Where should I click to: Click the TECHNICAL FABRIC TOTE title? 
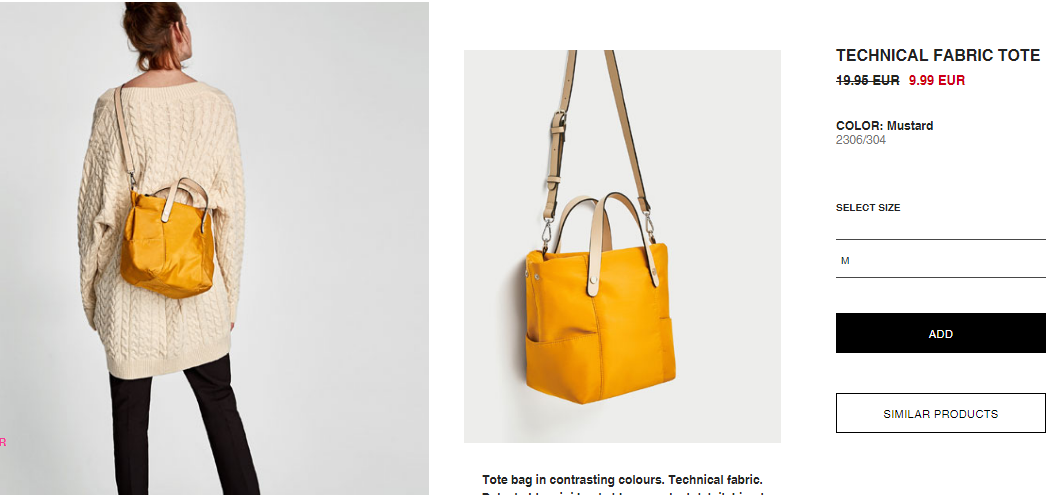click(x=938, y=55)
